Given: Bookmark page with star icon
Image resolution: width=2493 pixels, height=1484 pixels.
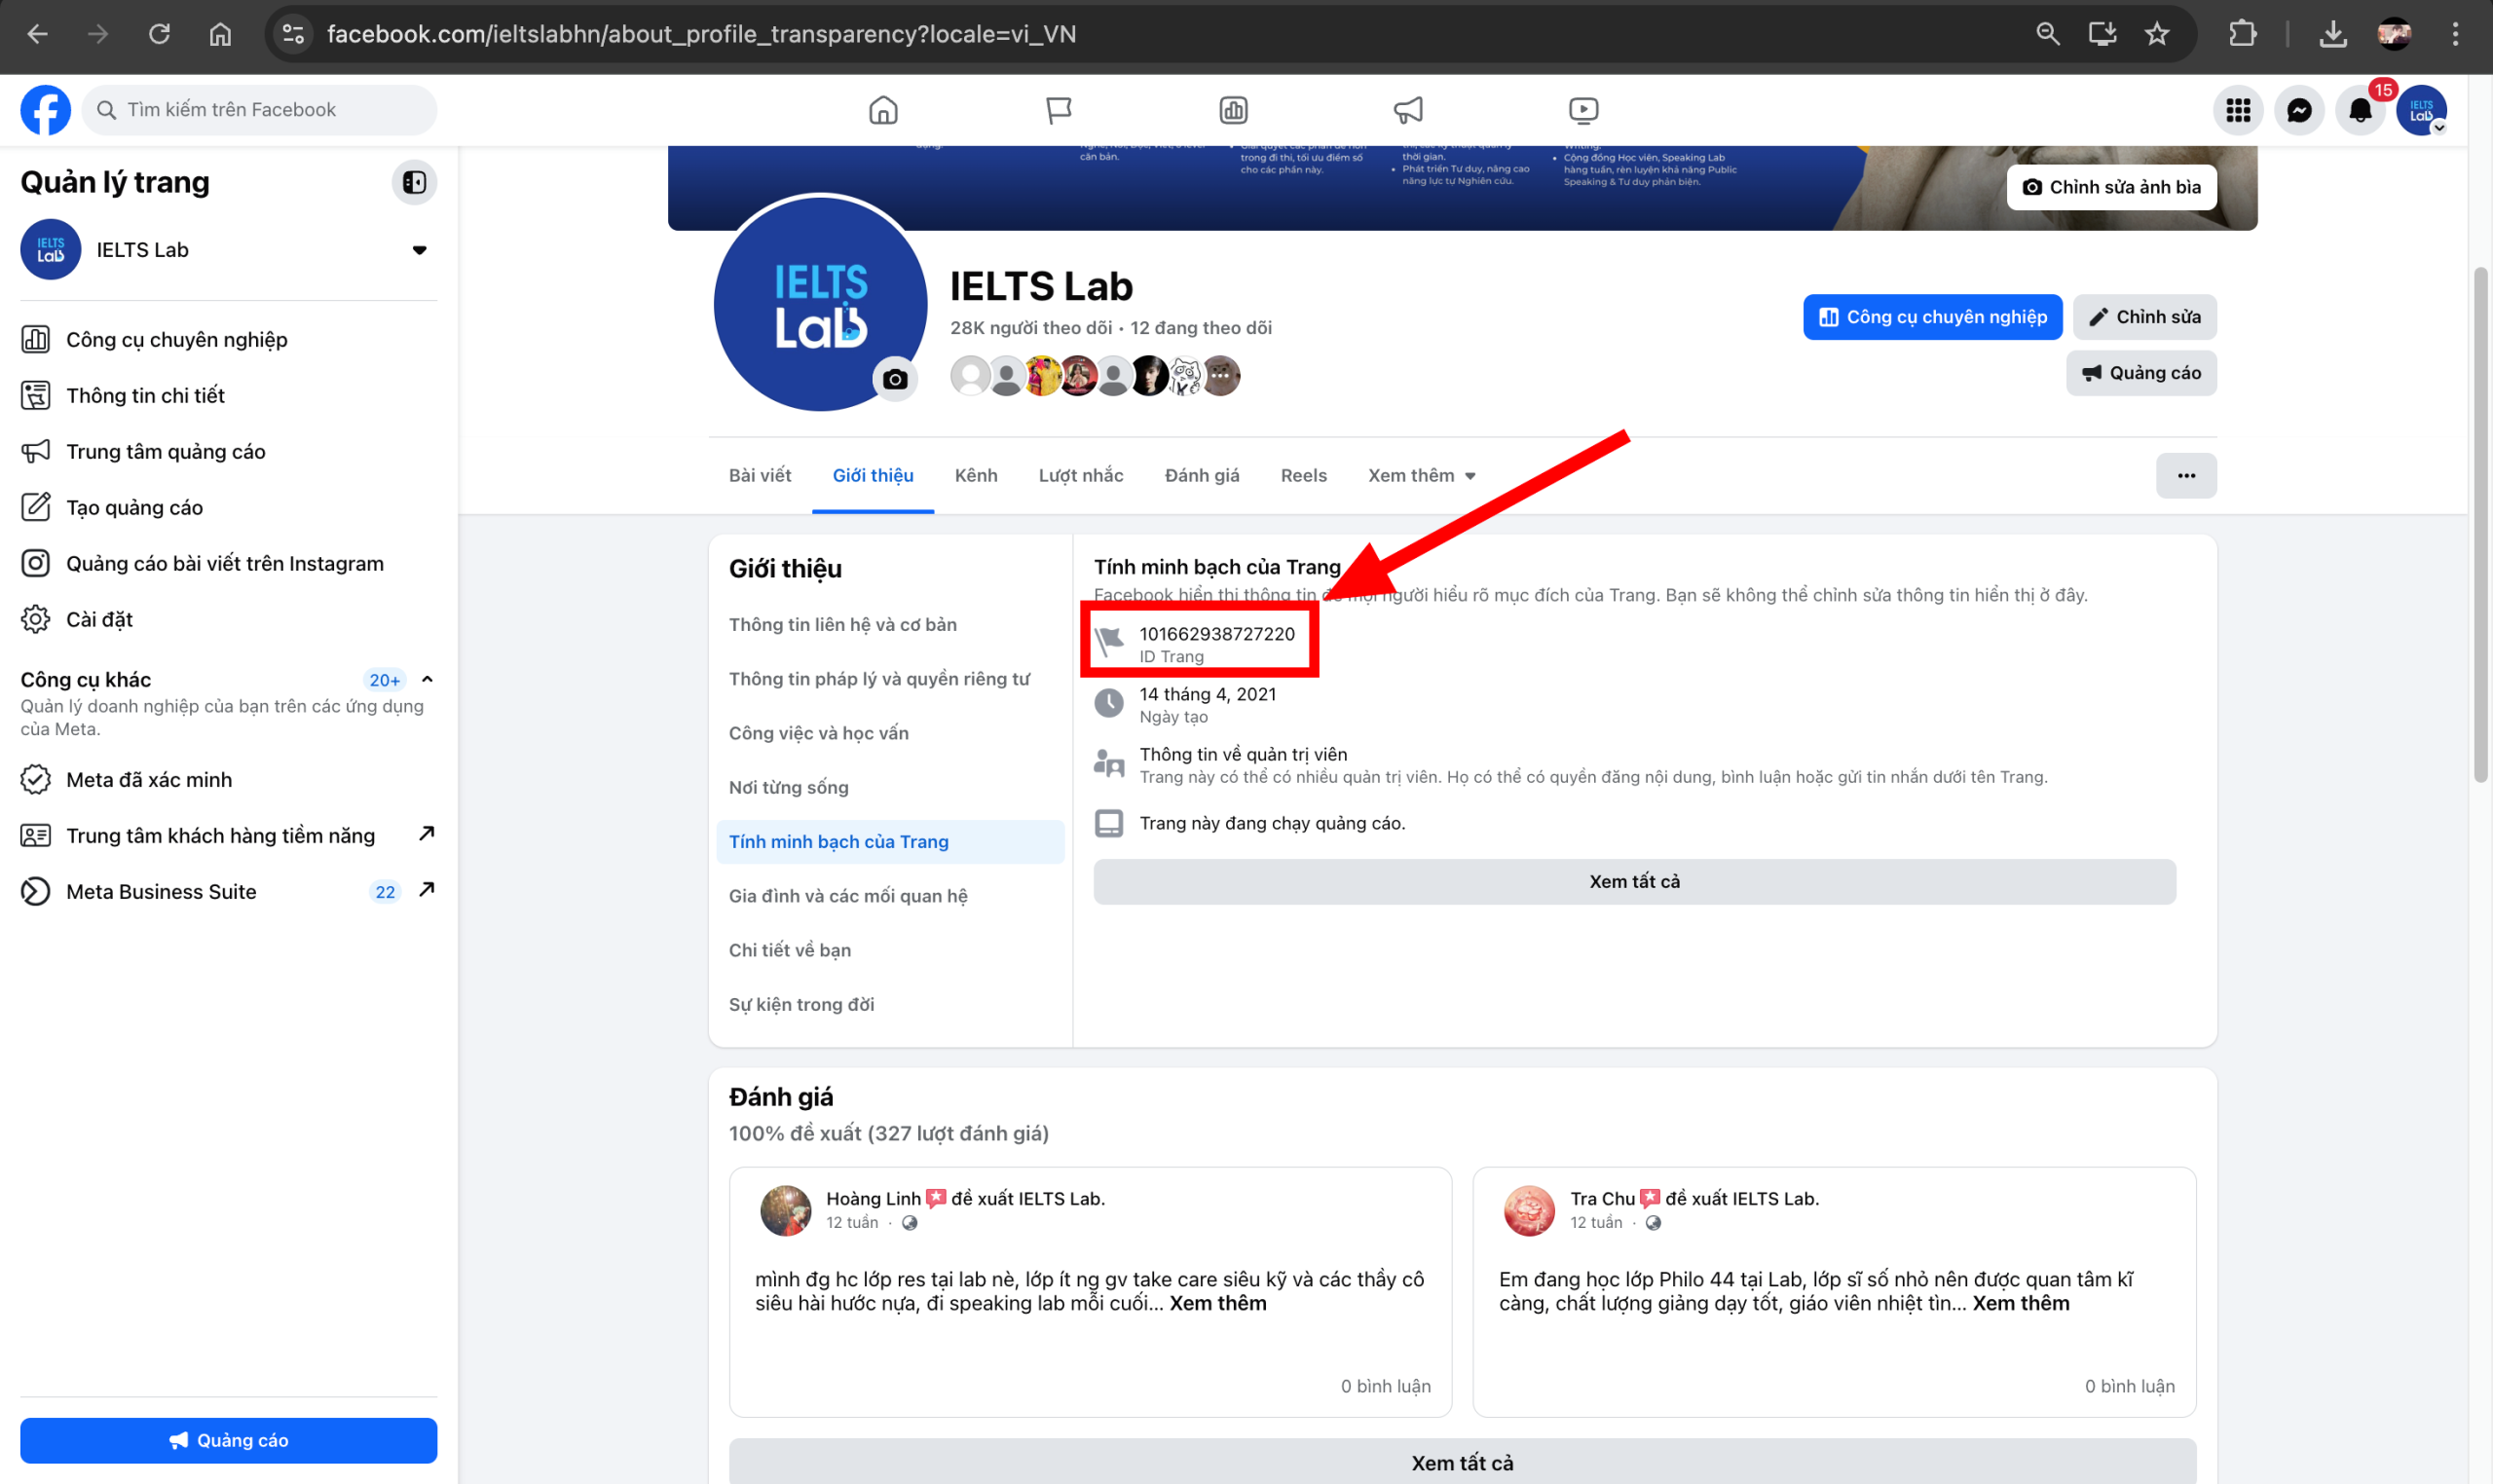Looking at the screenshot, I should [x=2157, y=34].
